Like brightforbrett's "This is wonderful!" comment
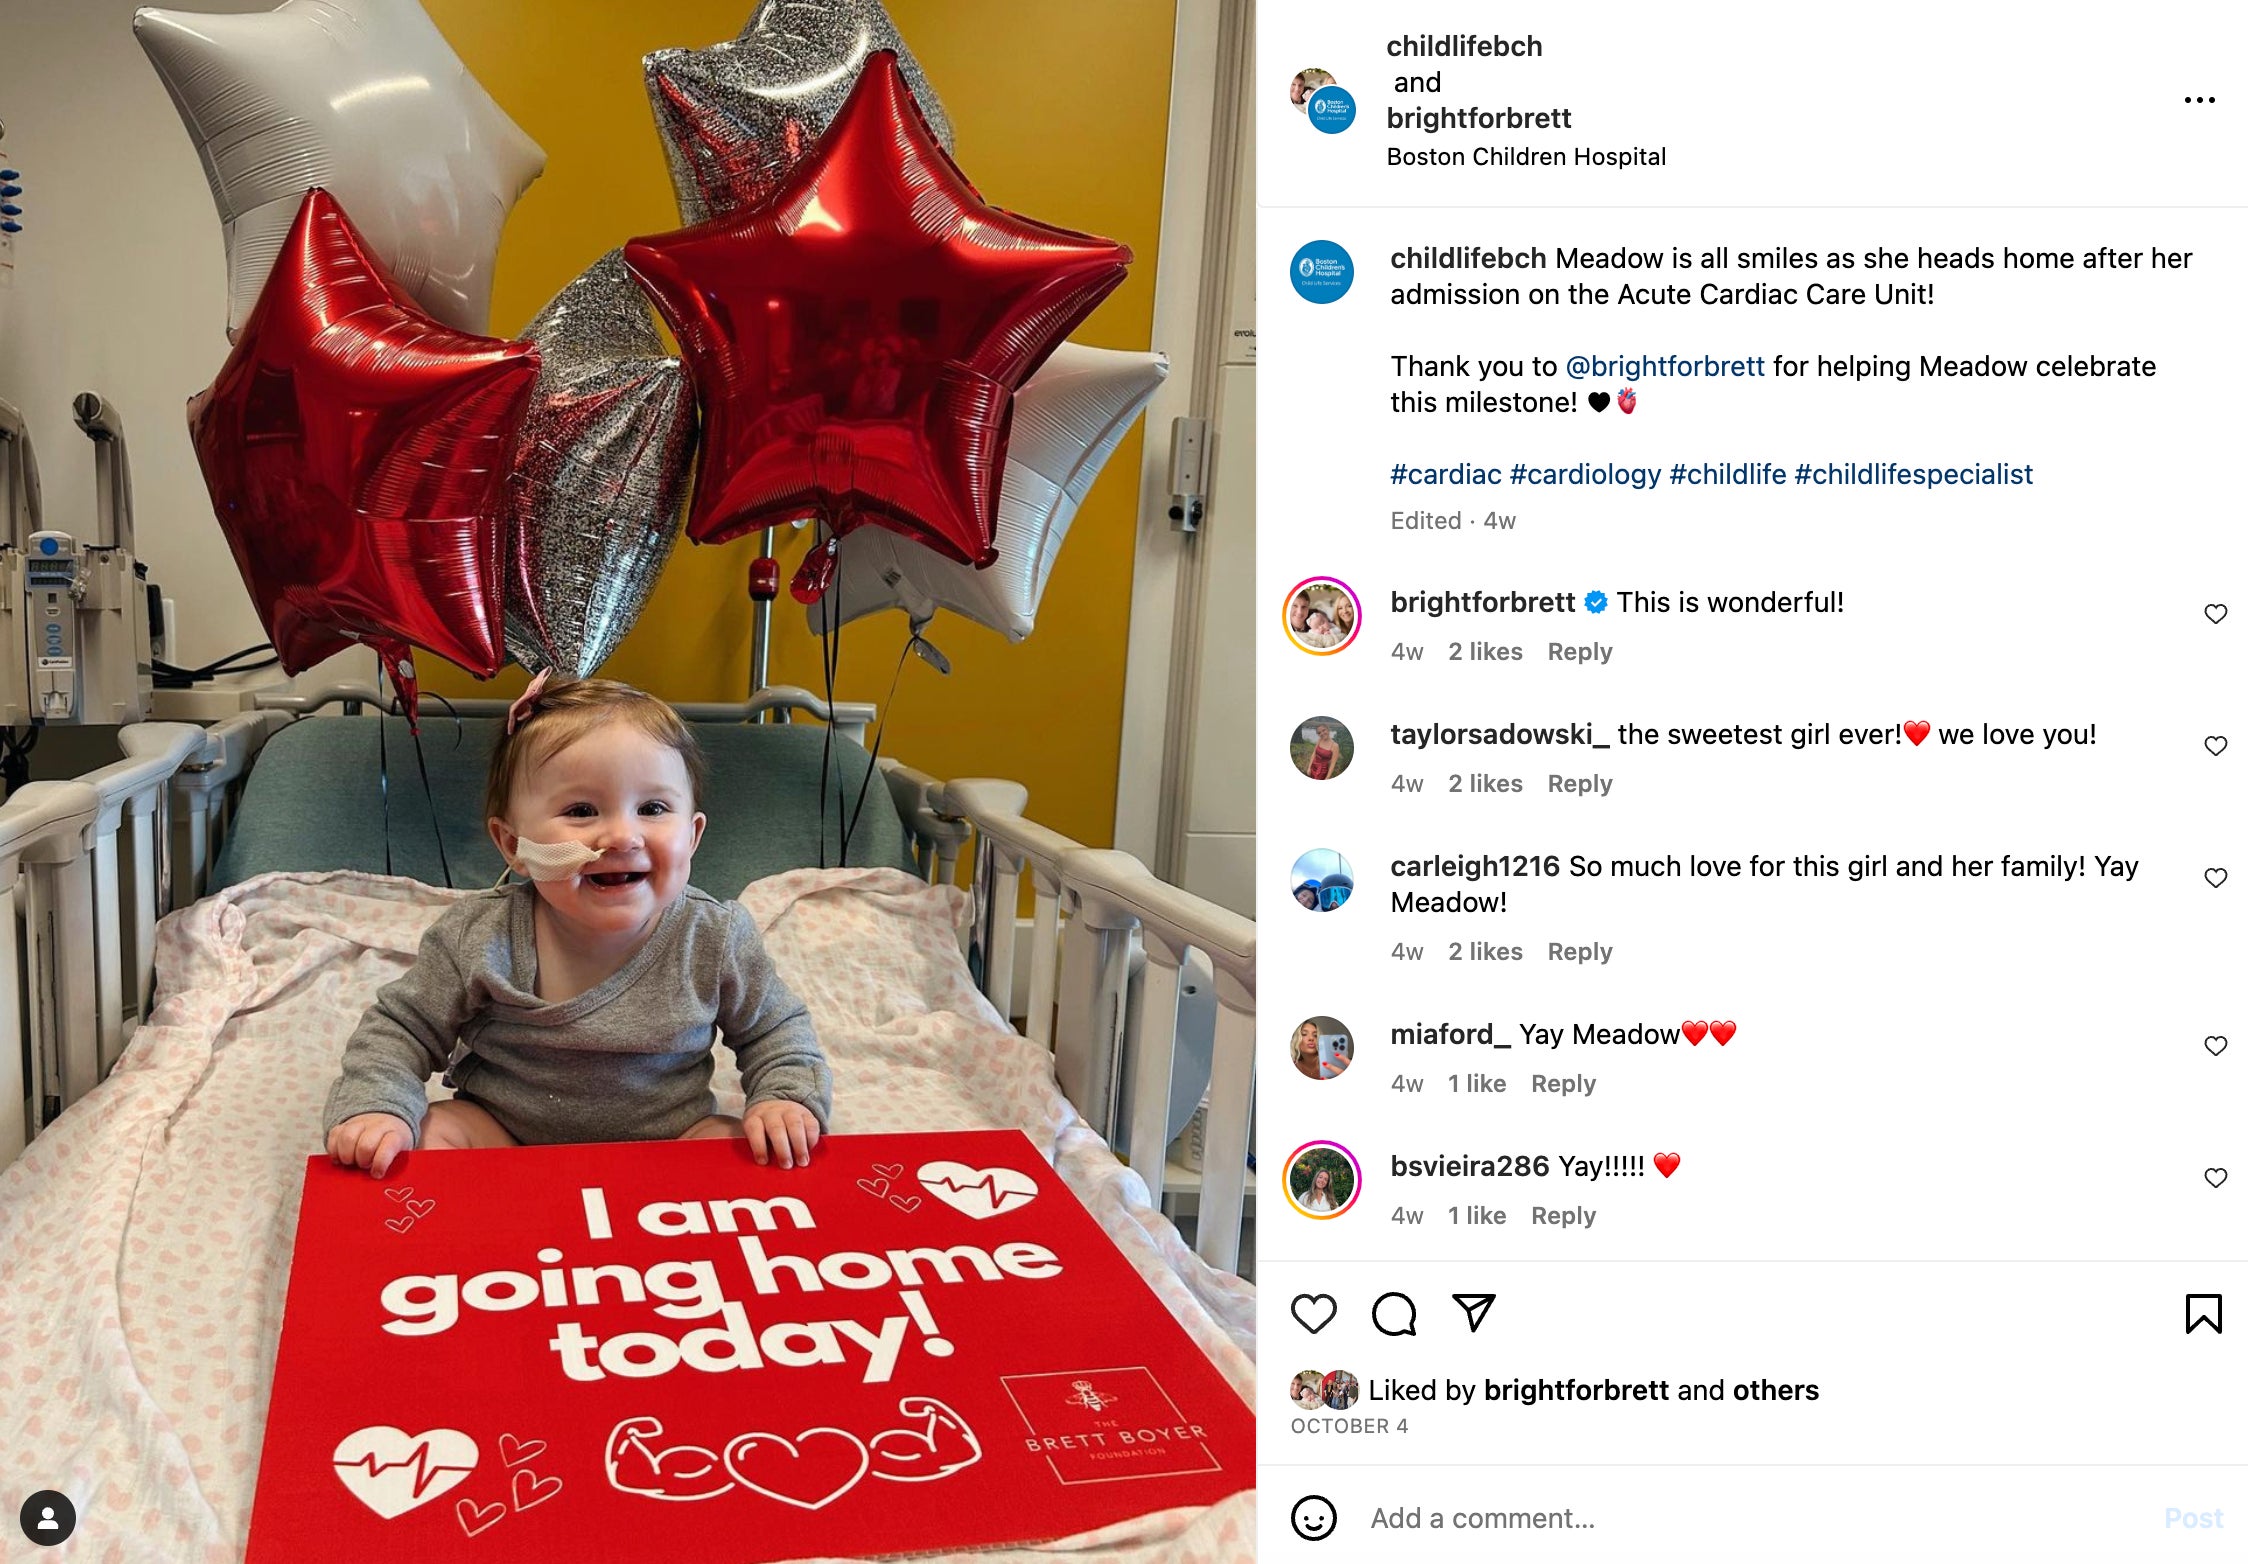Viewport: 2248px width, 1564px height. (2215, 614)
